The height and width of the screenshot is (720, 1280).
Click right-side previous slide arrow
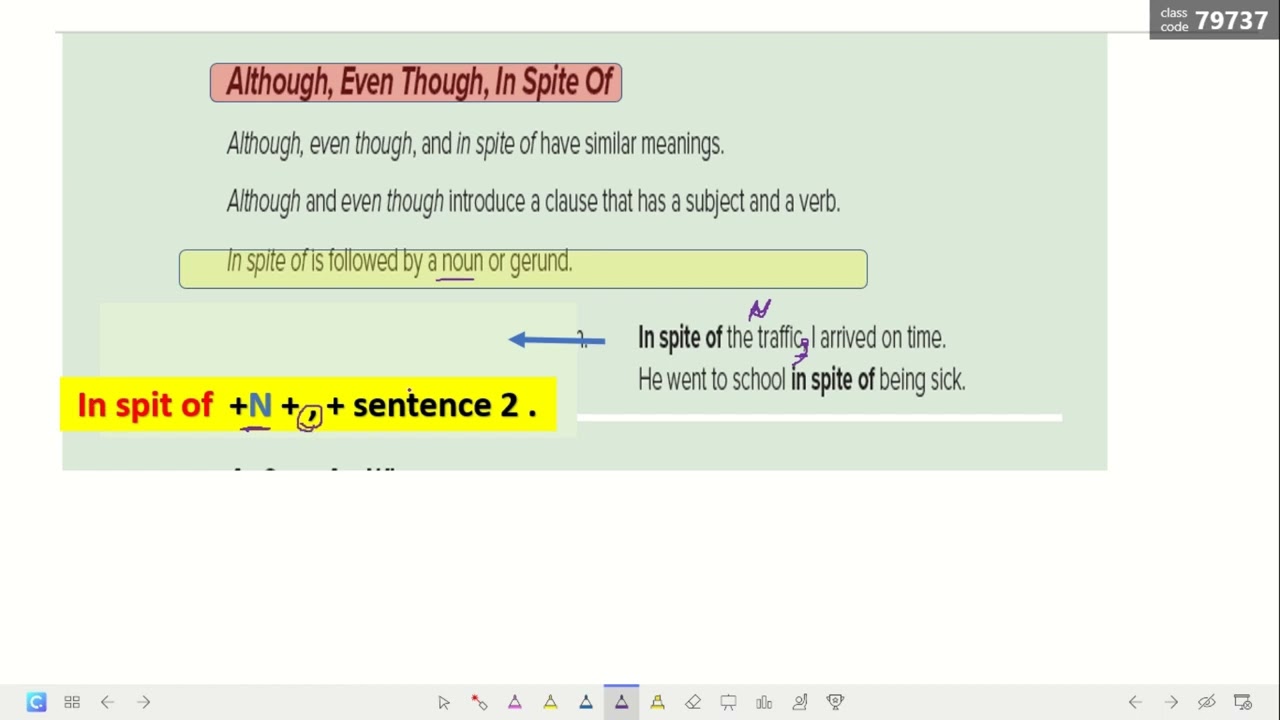point(1135,702)
